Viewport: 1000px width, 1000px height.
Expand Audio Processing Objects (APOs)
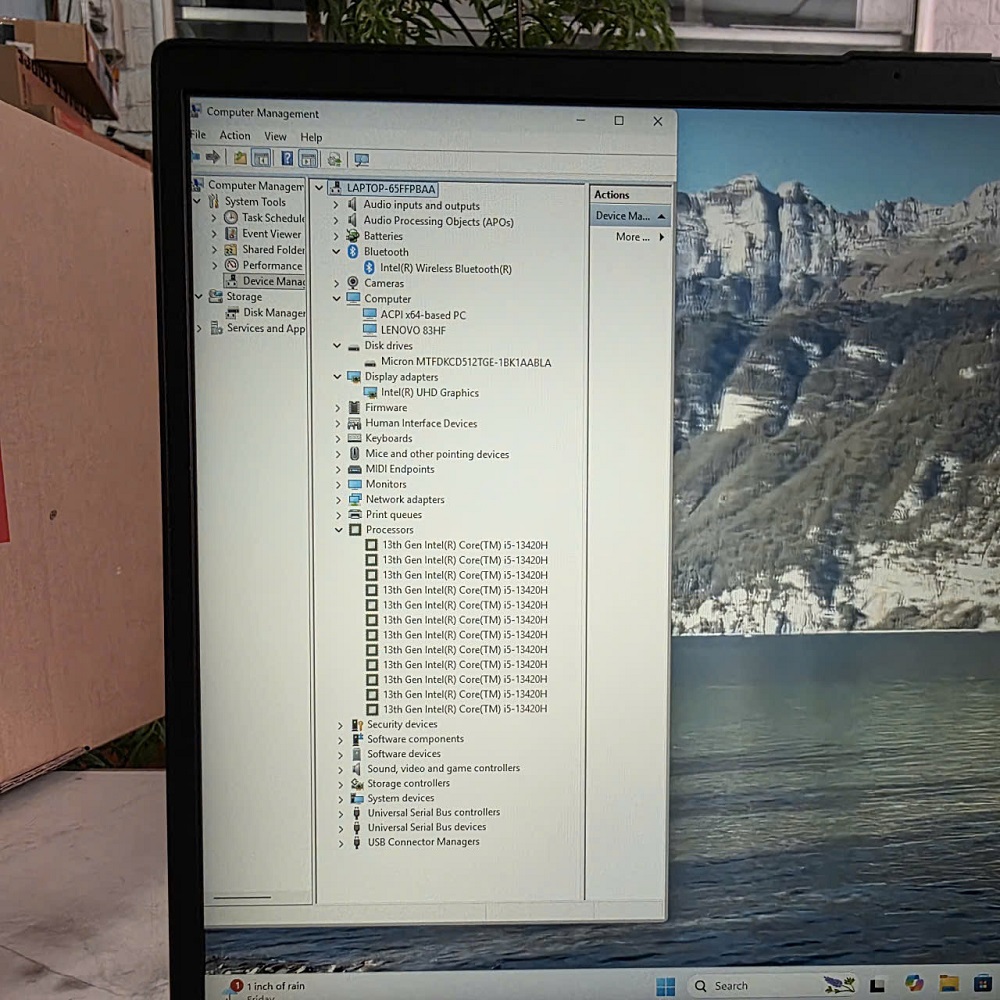pyautogui.click(x=335, y=220)
